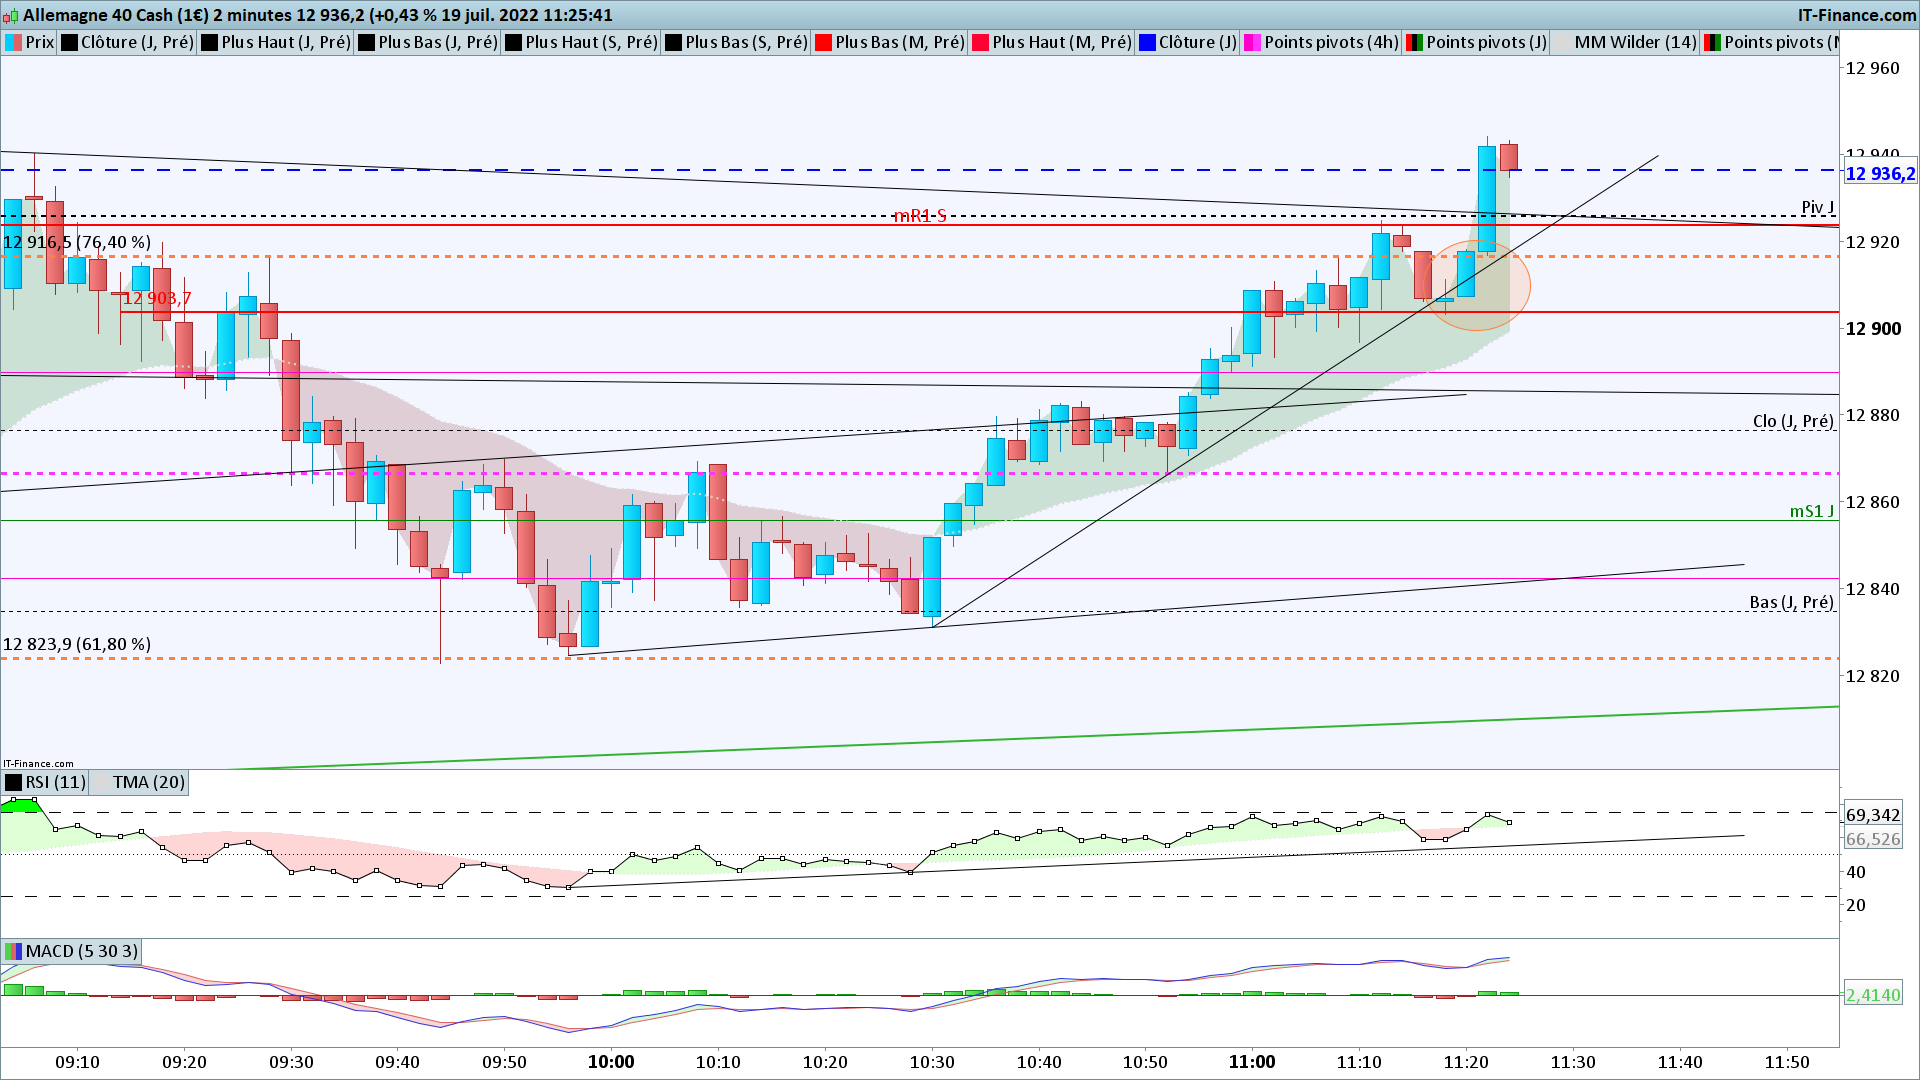Click the gray TMA (20) color swatch
The width and height of the screenshot is (1920, 1080).
(x=100, y=782)
